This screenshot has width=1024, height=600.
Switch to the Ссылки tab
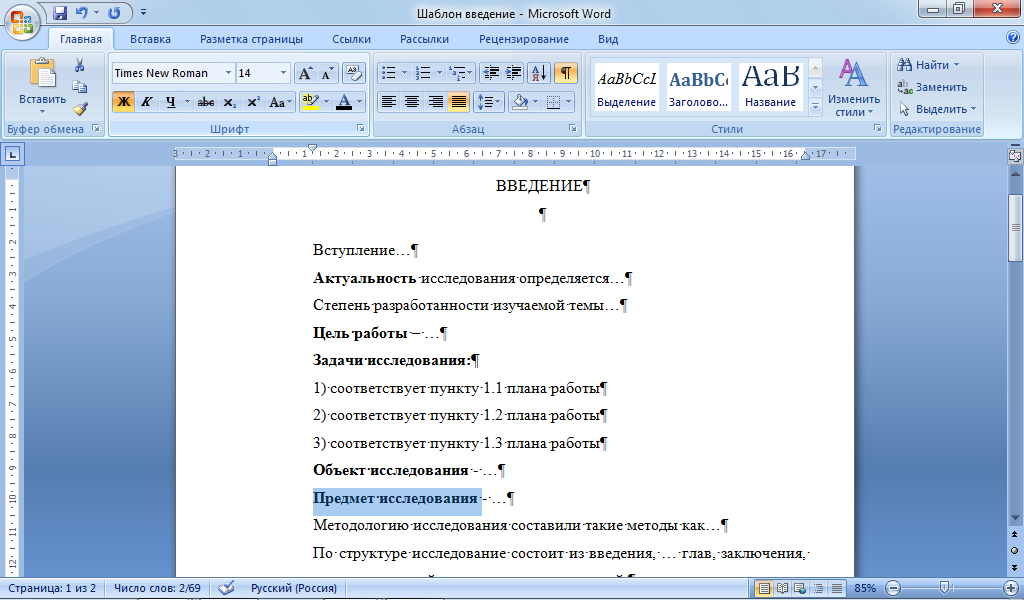[351, 39]
